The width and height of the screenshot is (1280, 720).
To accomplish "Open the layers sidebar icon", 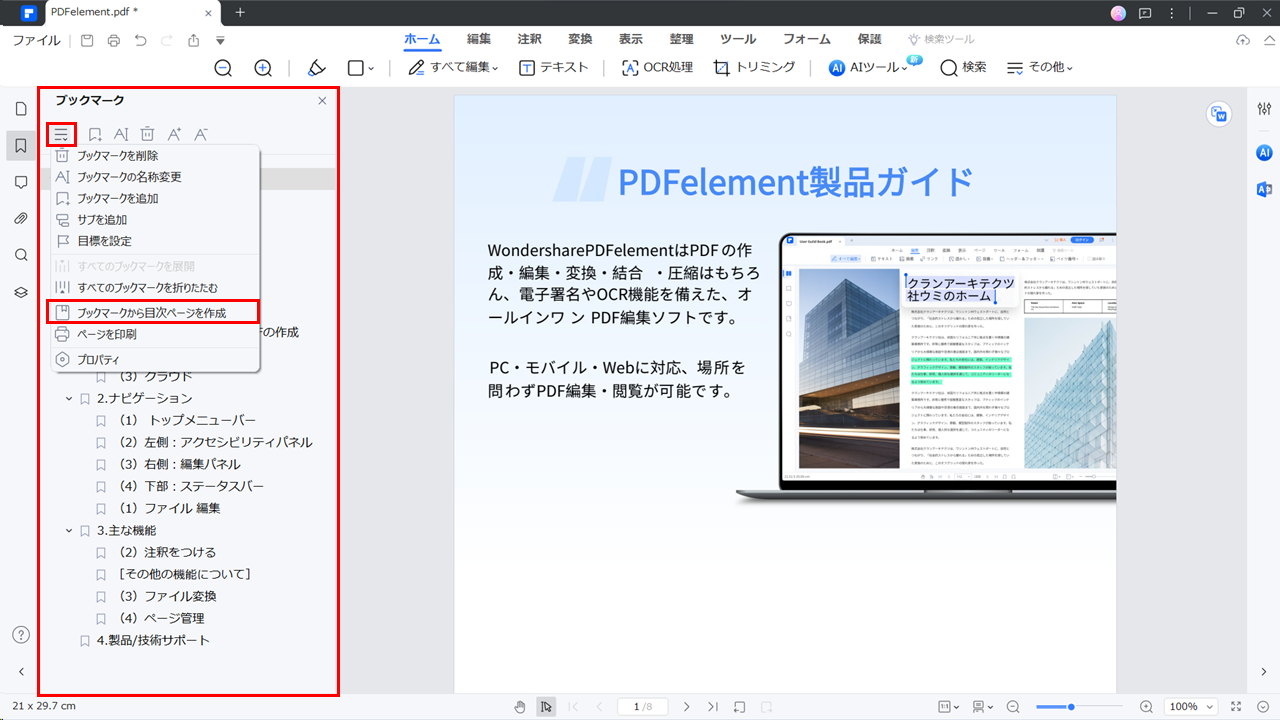I will (20, 292).
